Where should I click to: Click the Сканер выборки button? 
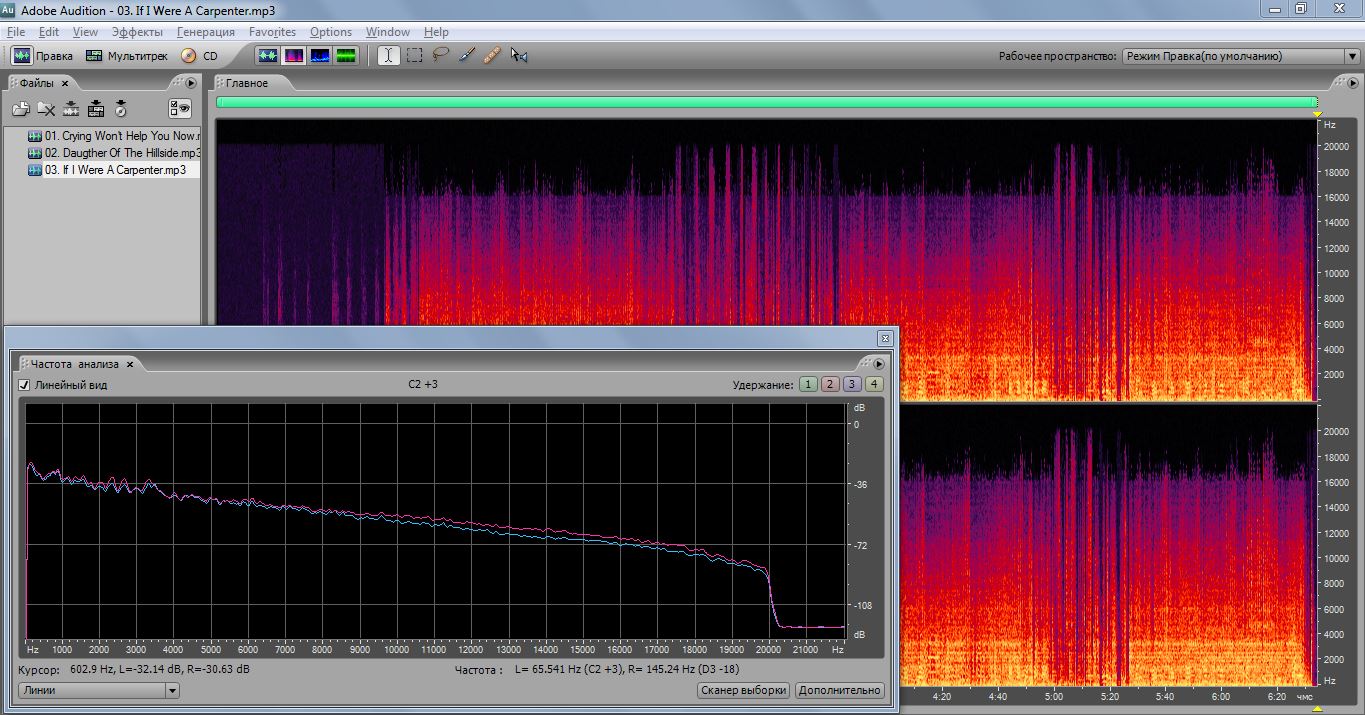pos(743,690)
